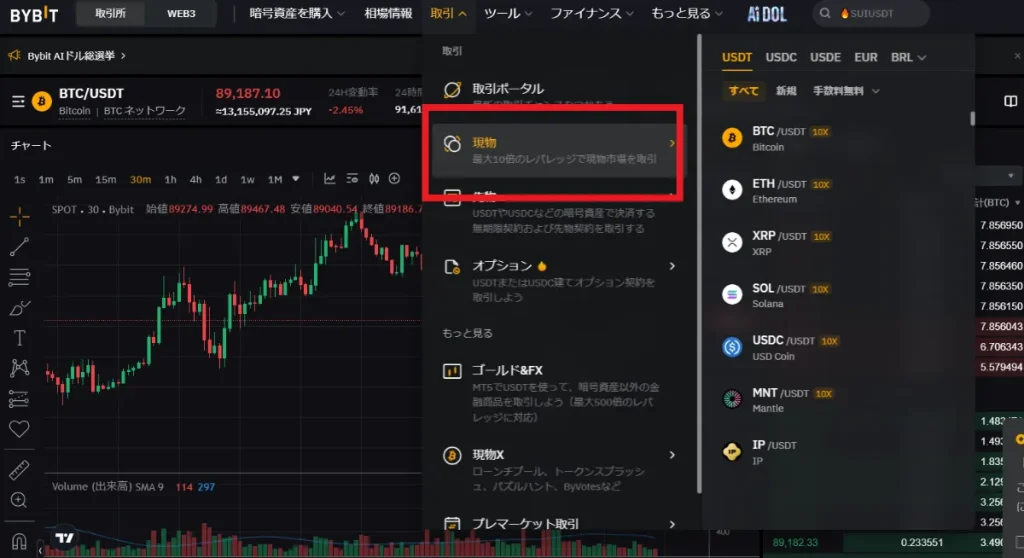
Task: Select the trend line drawing tool
Action: tap(19, 247)
